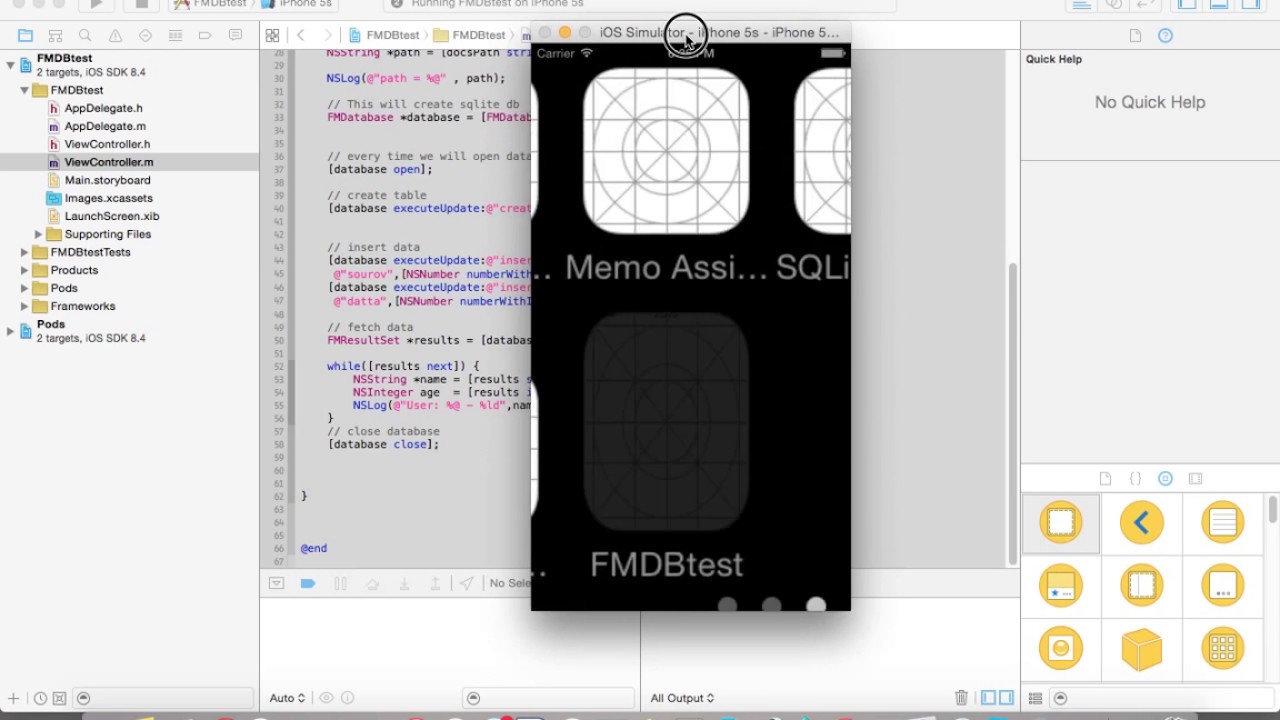The height and width of the screenshot is (720, 1280).
Task: Go forward in editor history
Action: coord(327,35)
